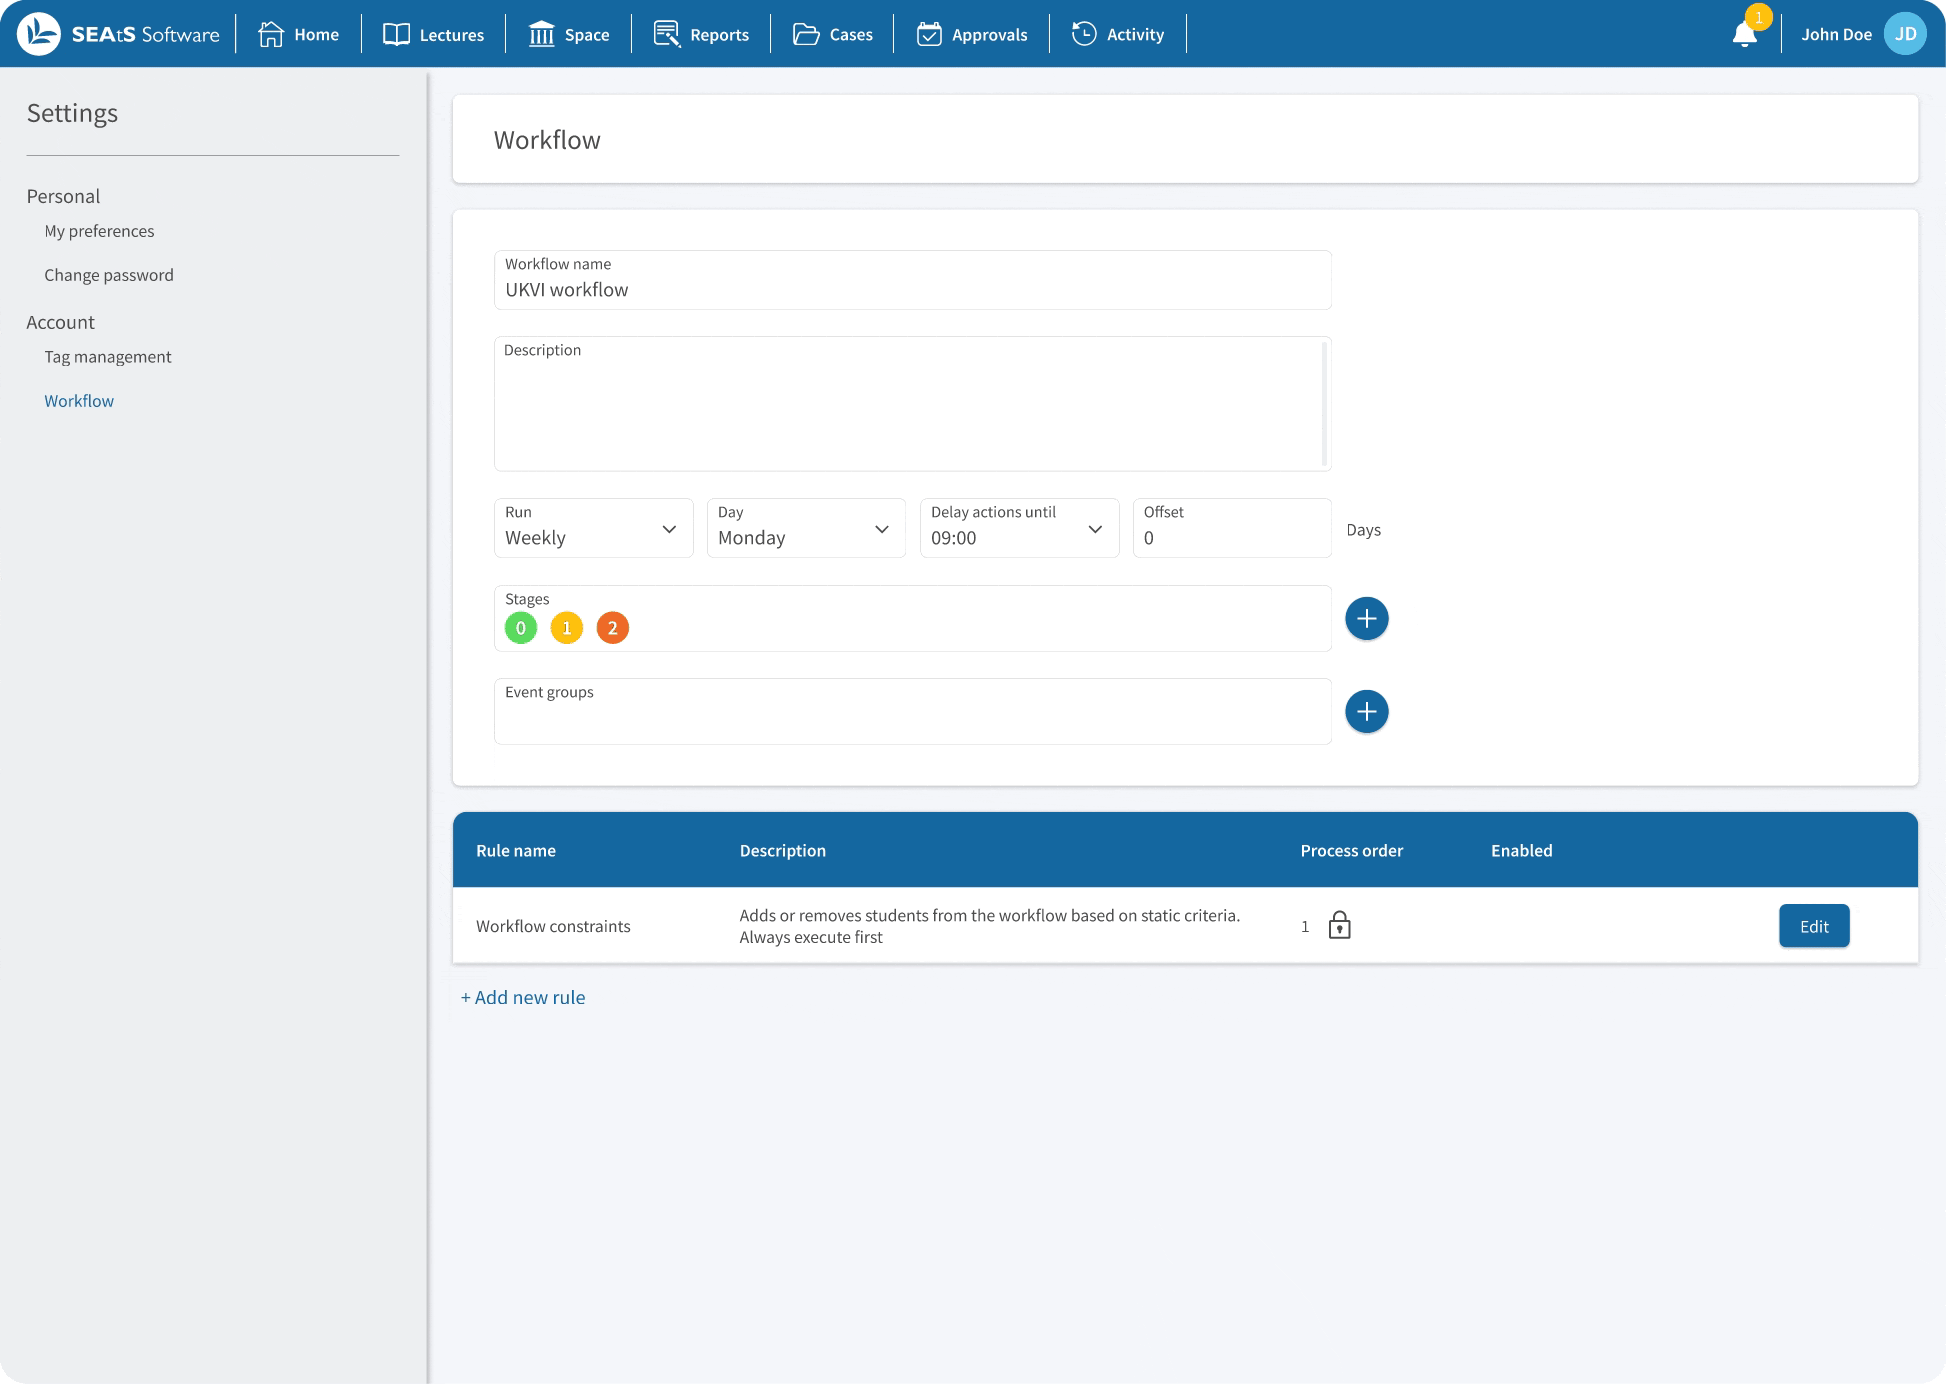Click the lock icon on Workflow constraints
This screenshot has height=1384, width=1946.
pos(1340,925)
